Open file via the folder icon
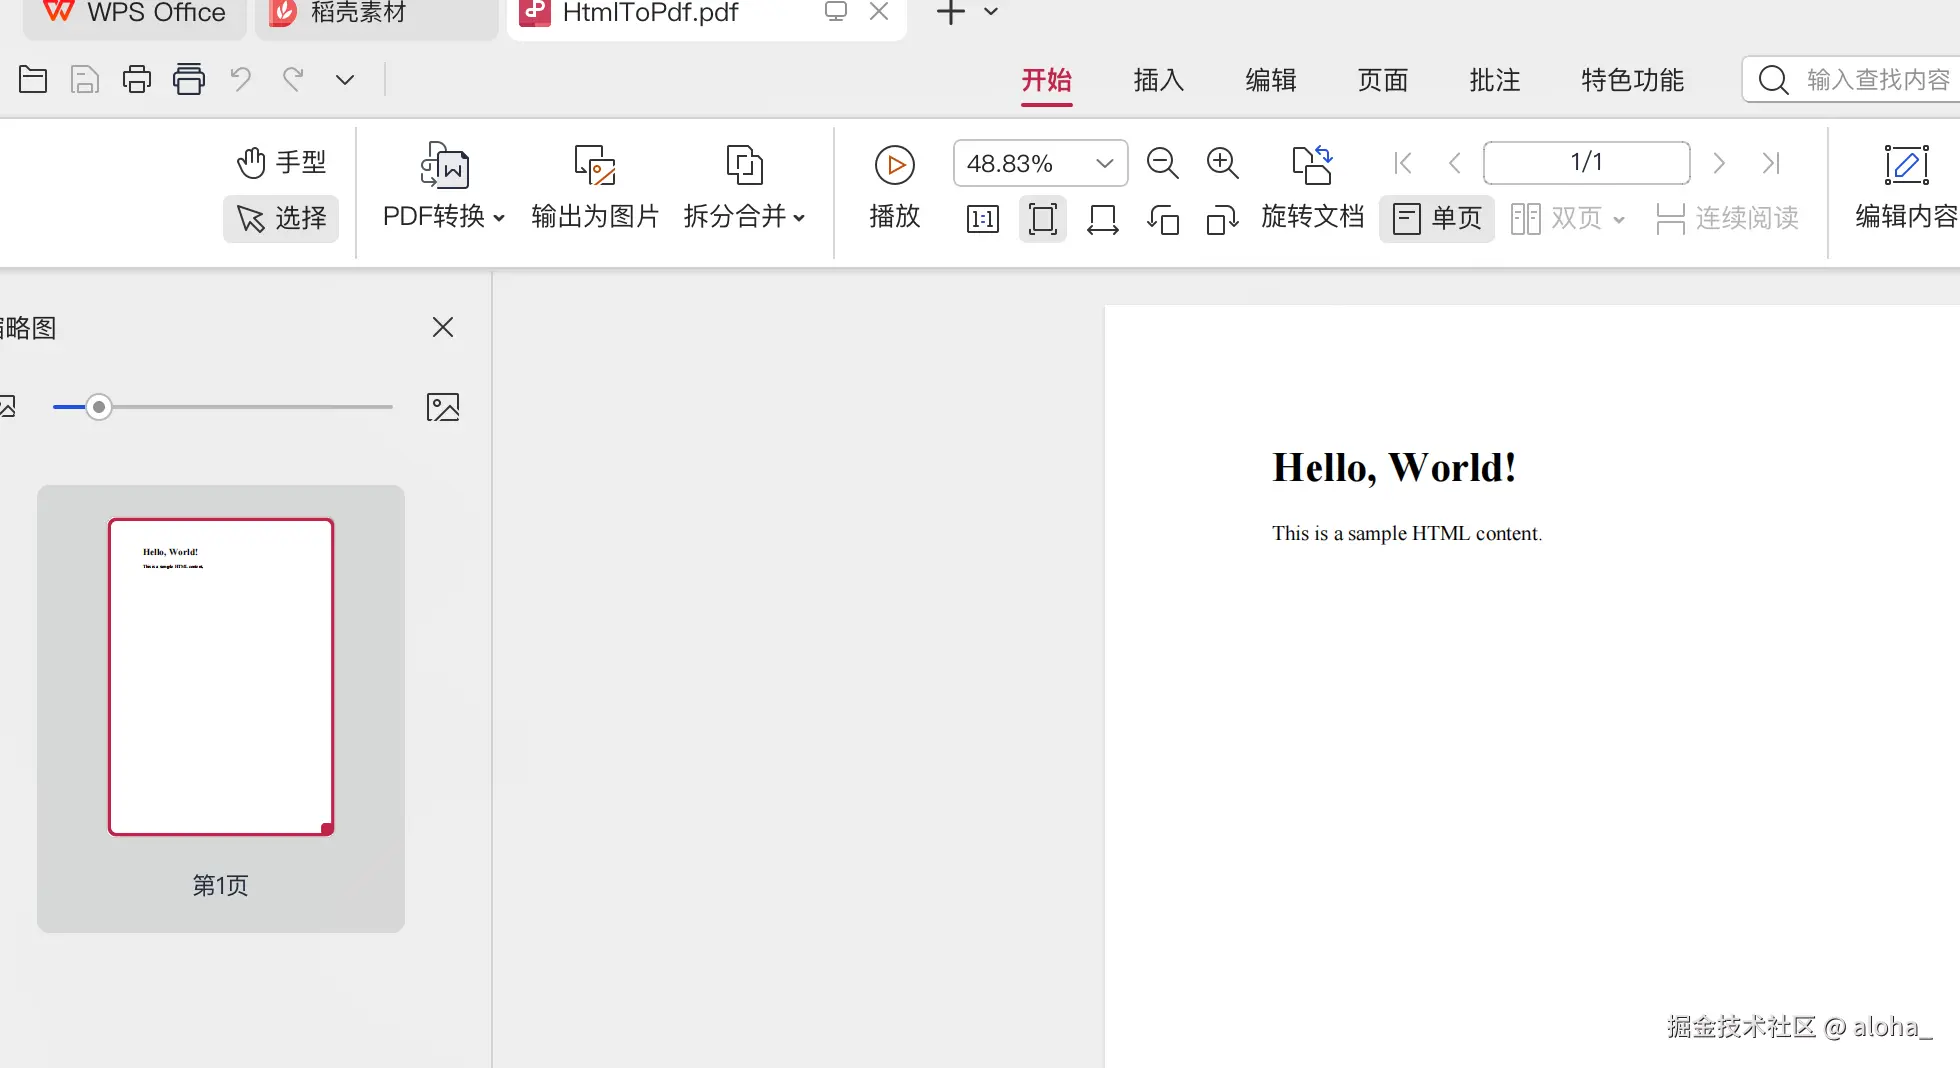Screen dimensions: 1960x1068 point(33,79)
